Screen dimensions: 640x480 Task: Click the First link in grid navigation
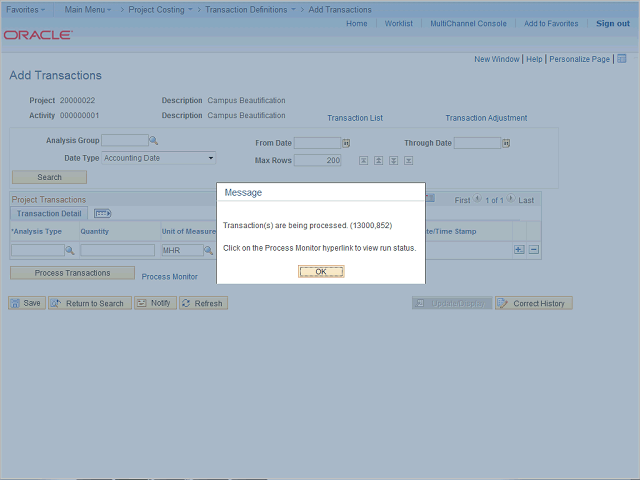[462, 200]
